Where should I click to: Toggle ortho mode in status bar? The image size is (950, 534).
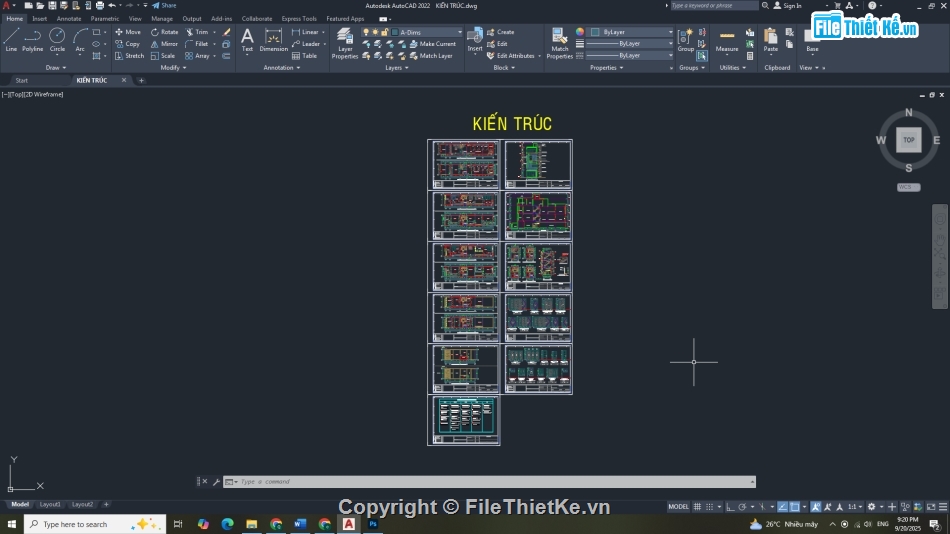(730, 507)
